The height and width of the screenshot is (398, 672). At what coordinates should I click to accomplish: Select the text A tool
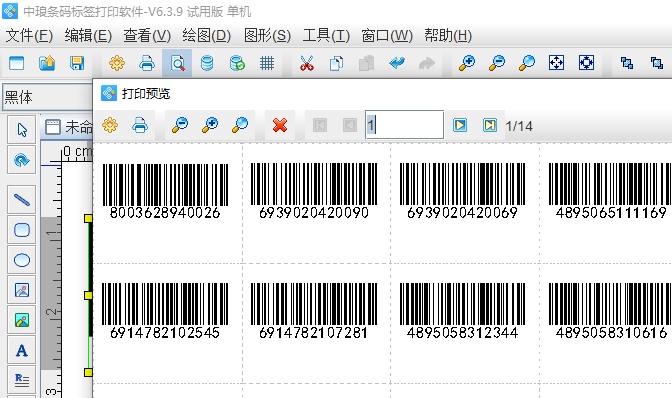coord(21,350)
